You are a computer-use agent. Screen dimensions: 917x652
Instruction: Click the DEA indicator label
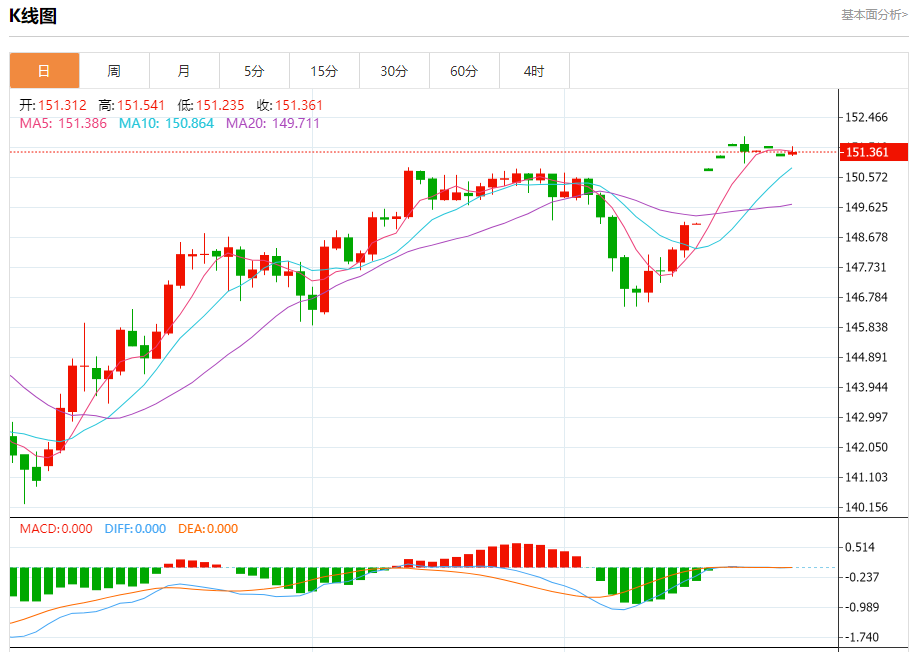208,529
